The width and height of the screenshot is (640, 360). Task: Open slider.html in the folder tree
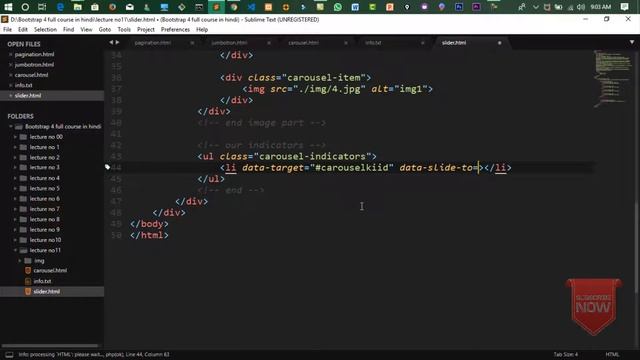tap(47, 291)
